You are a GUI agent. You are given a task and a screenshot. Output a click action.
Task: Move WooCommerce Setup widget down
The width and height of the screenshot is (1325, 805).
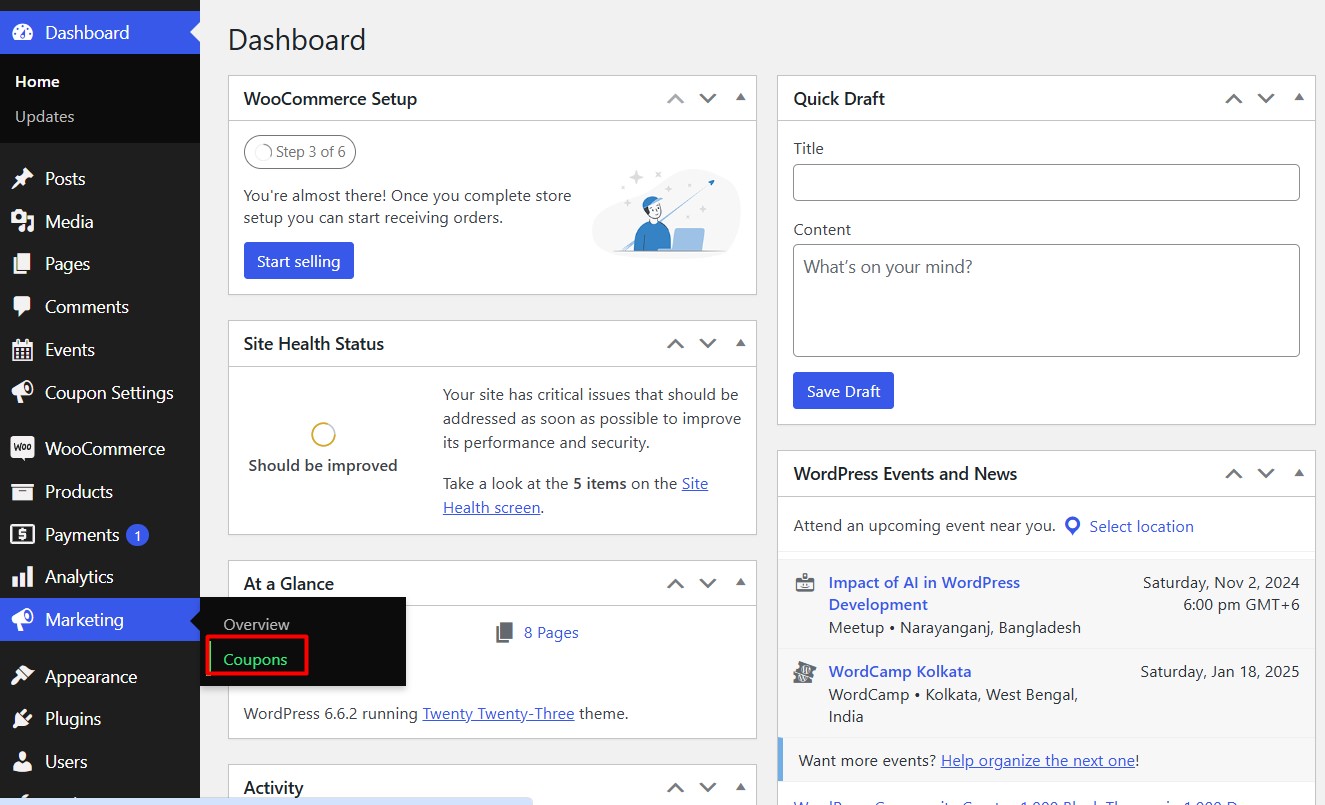(708, 98)
